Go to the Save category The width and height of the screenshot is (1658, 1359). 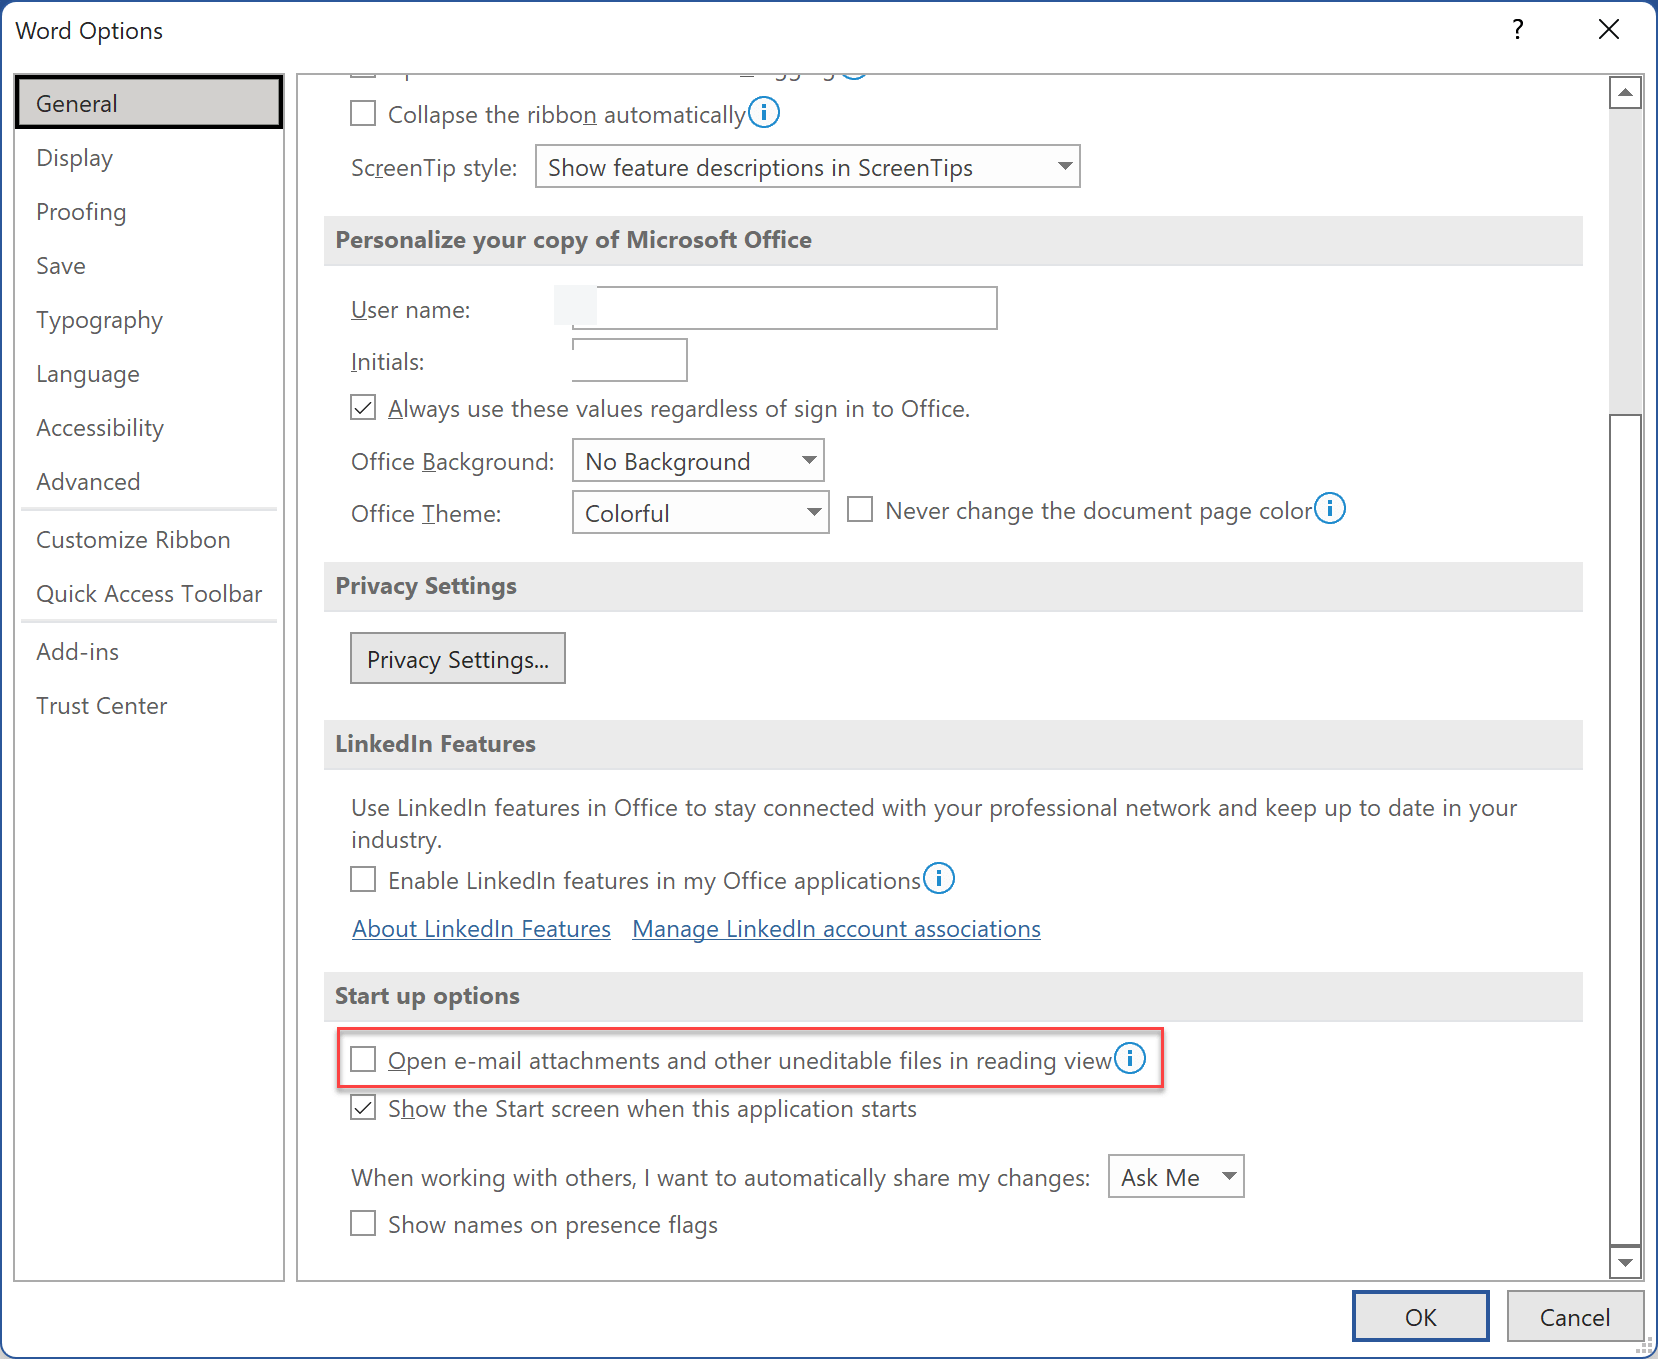(x=149, y=266)
